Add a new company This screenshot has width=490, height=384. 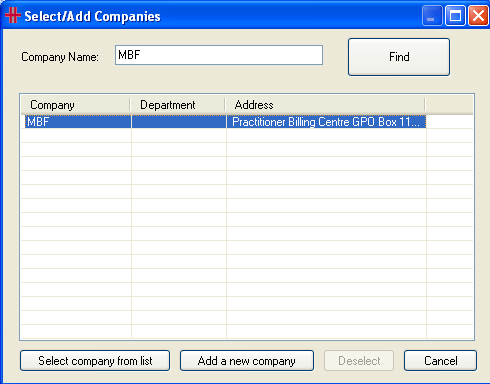[x=247, y=361]
